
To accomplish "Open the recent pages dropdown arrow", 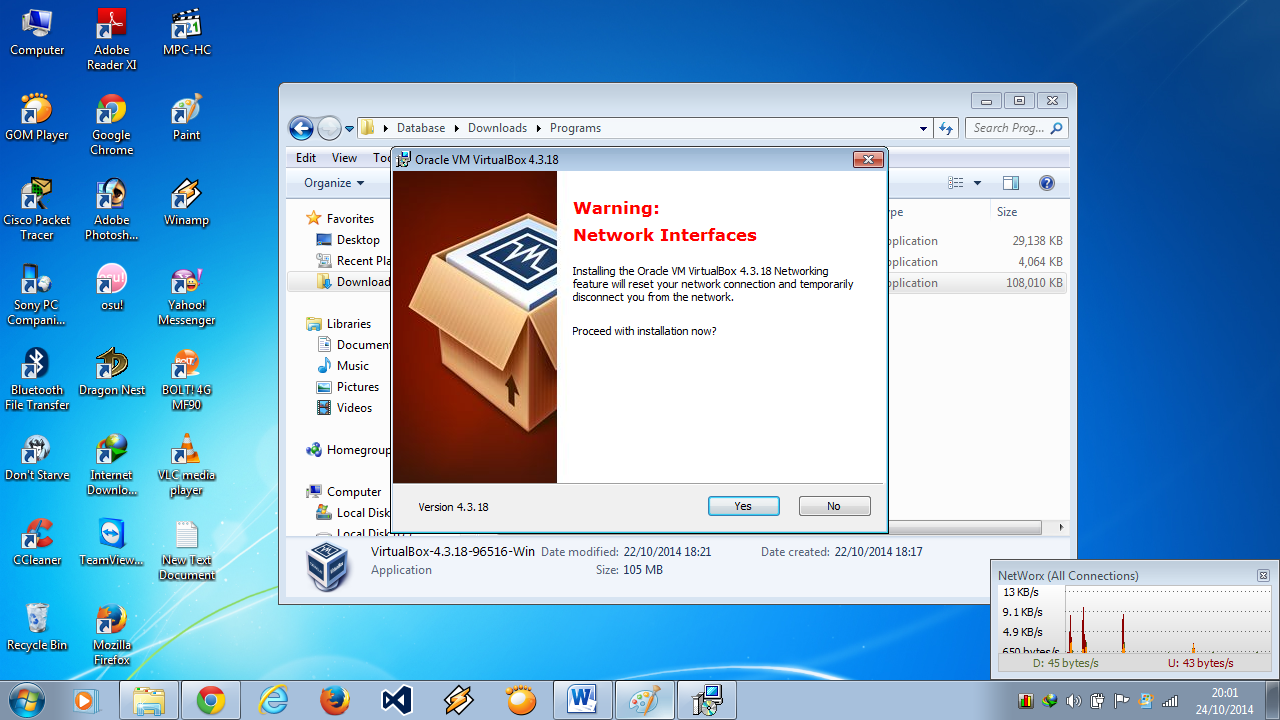I will [x=349, y=128].
